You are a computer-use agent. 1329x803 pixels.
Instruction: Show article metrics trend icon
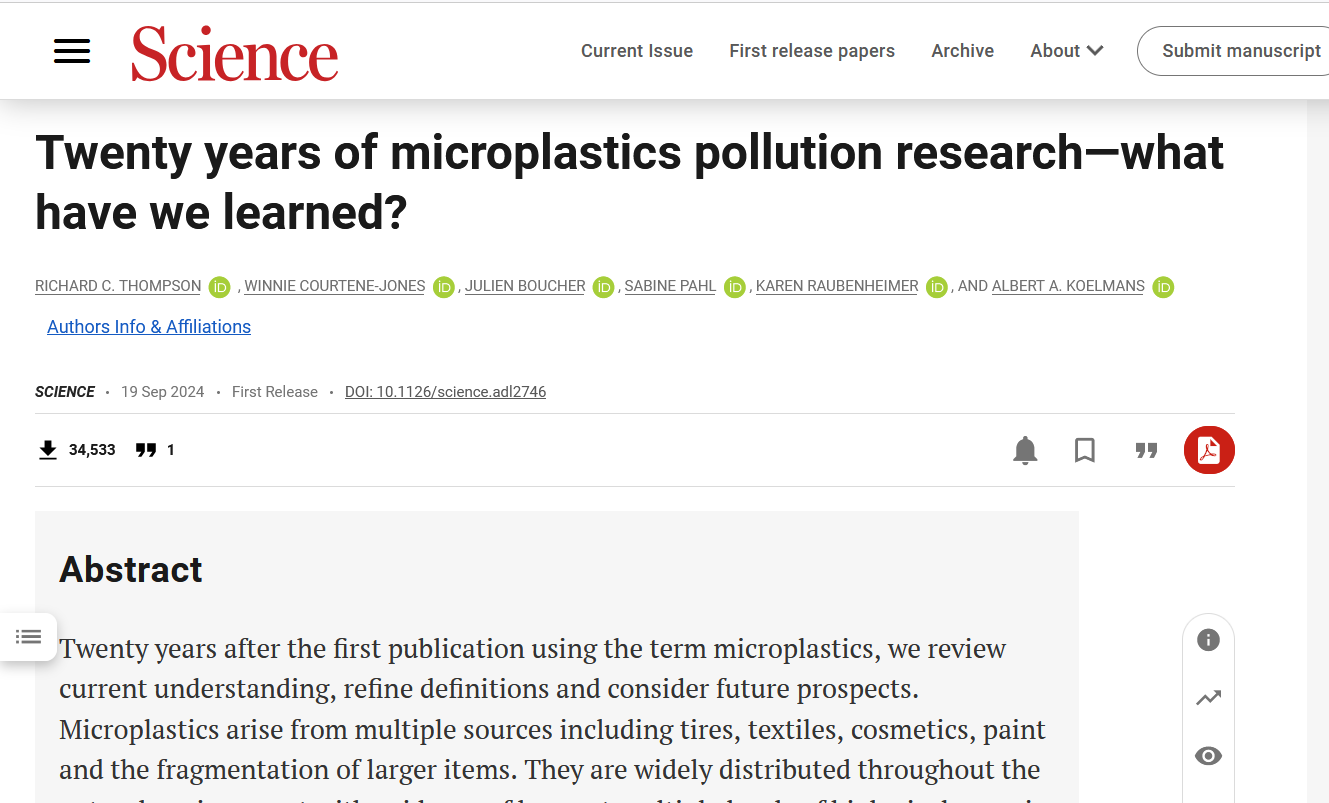coord(1208,698)
